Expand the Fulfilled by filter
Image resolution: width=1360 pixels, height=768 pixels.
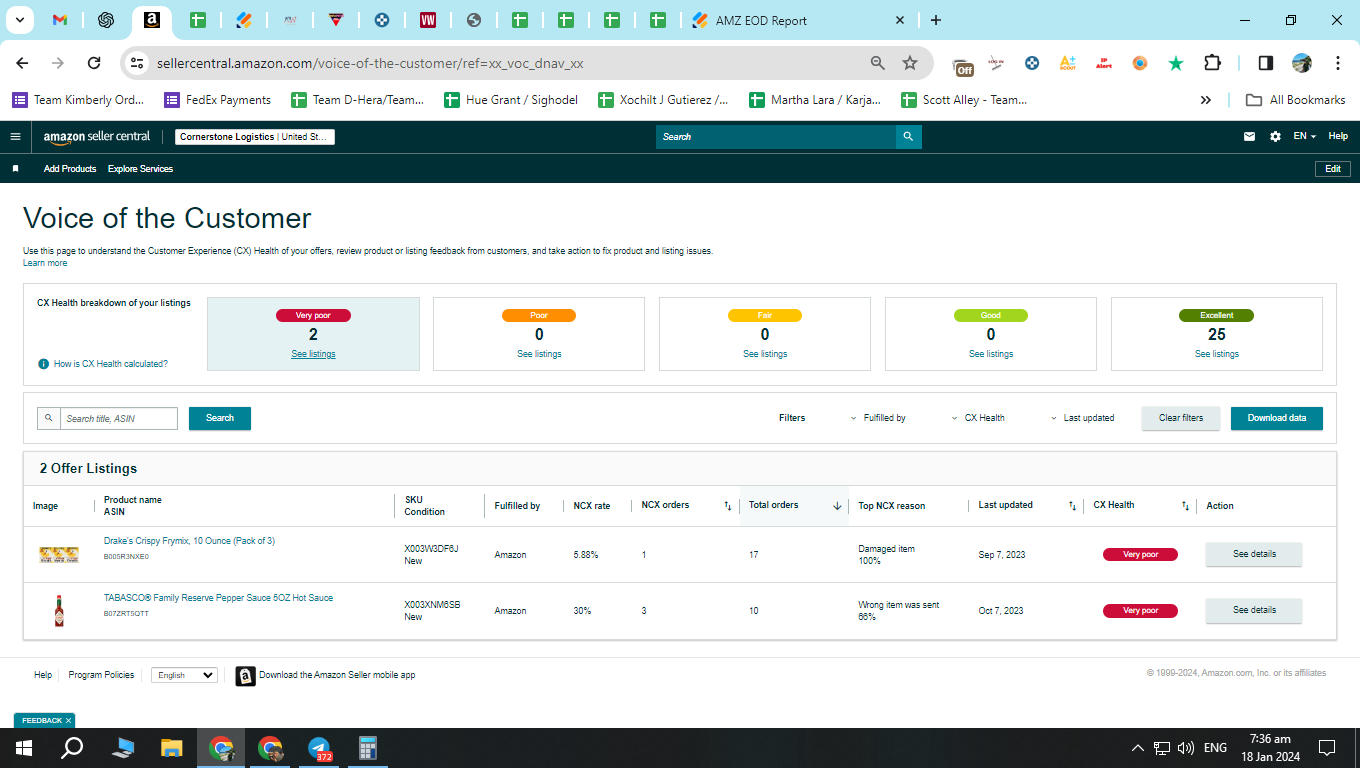point(878,418)
